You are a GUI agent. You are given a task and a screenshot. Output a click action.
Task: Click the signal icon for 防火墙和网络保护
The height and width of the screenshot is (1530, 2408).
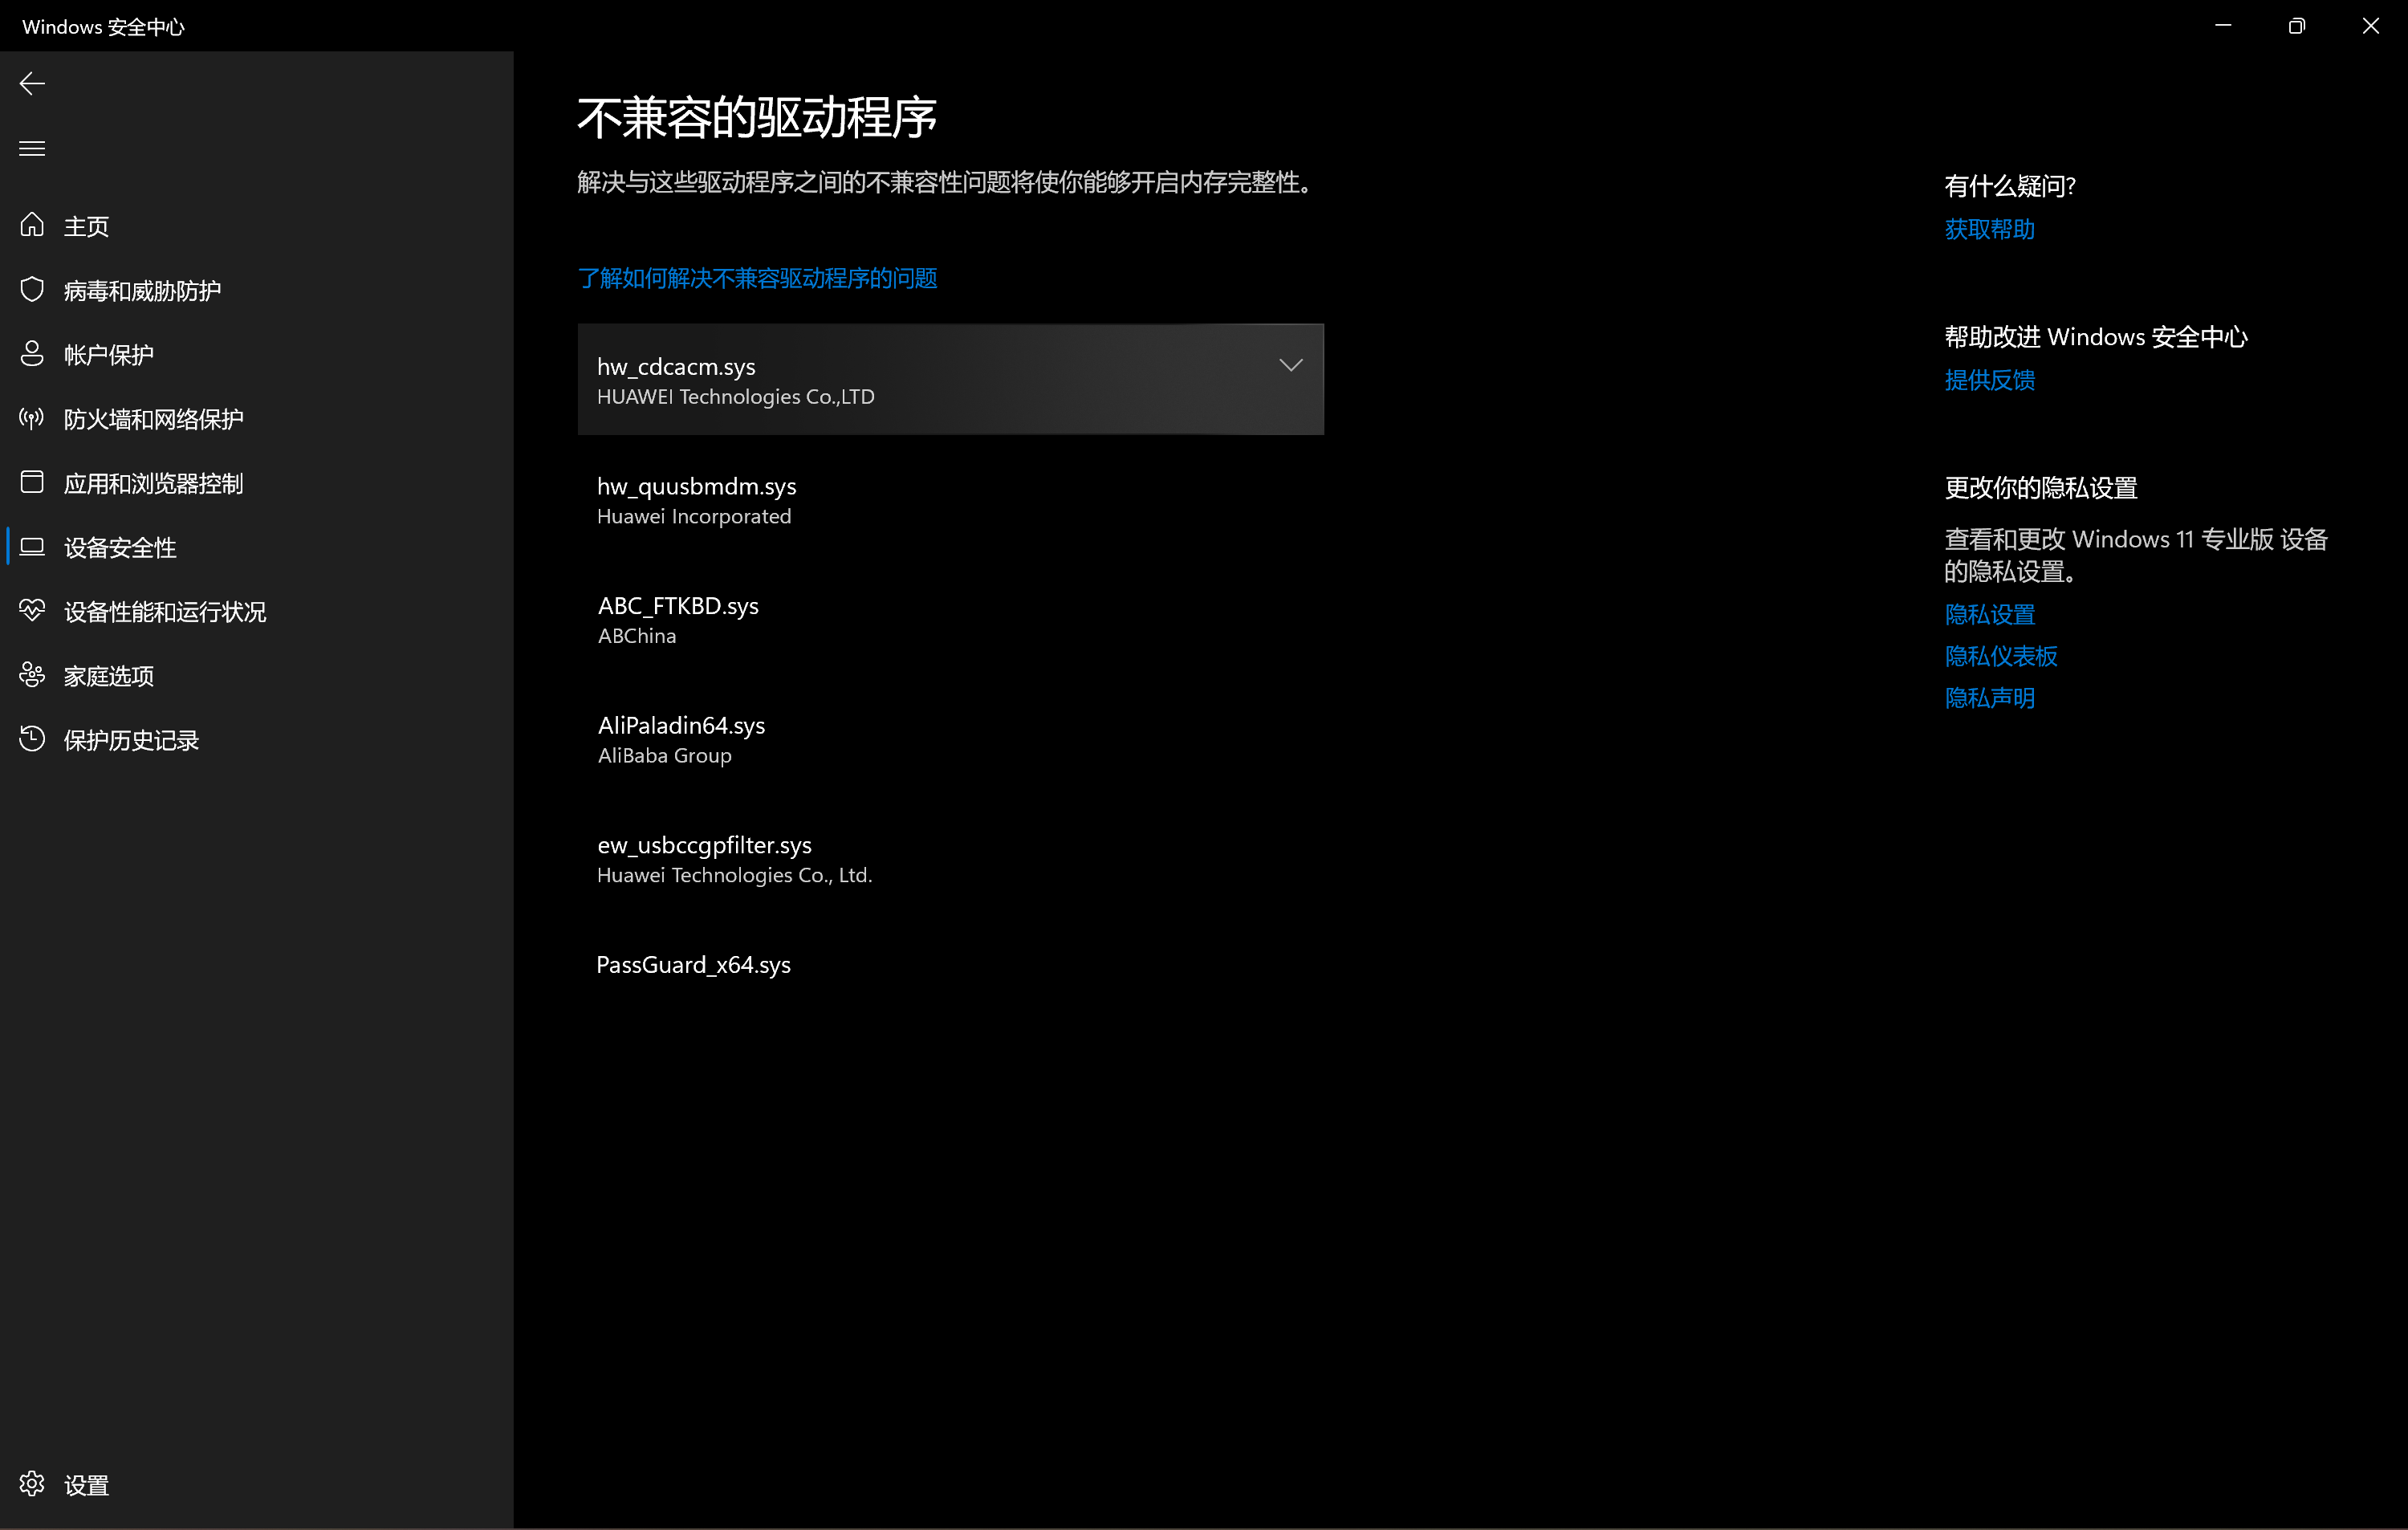32,418
